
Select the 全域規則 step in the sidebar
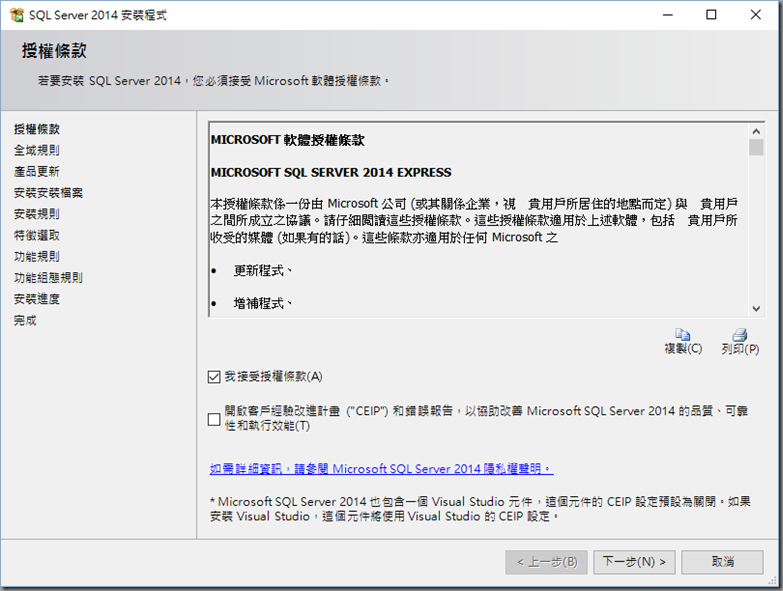[37, 150]
